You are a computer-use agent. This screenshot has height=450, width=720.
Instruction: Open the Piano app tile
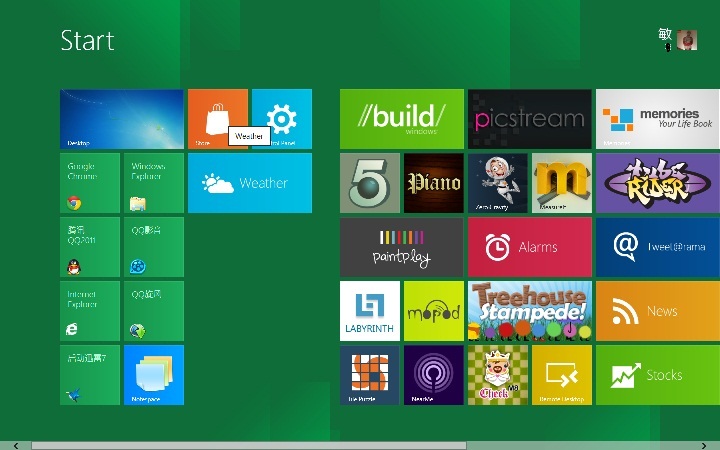point(433,183)
